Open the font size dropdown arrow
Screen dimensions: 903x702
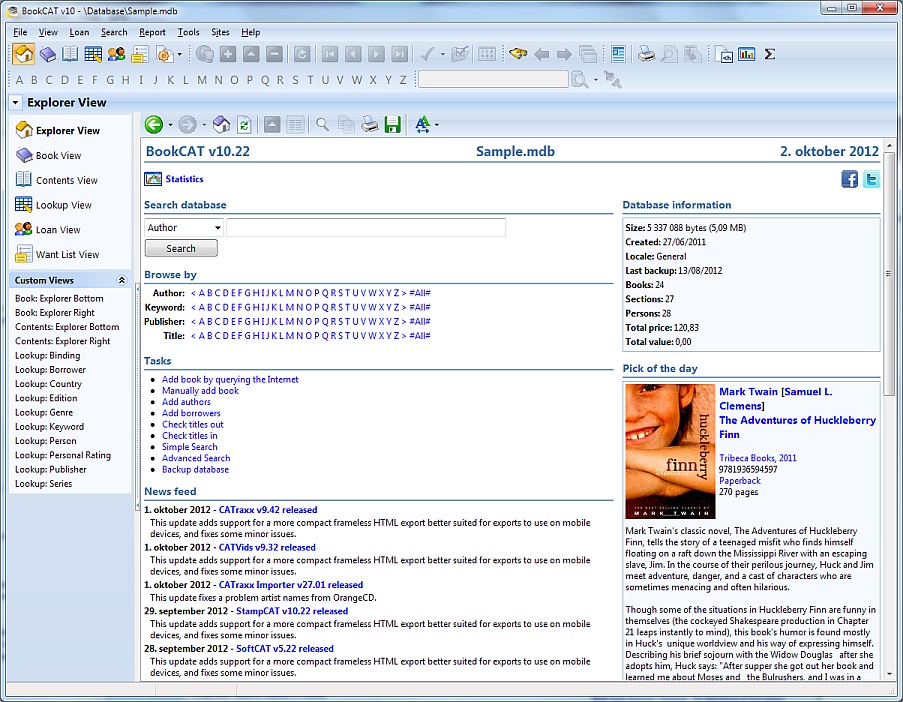(x=437, y=124)
